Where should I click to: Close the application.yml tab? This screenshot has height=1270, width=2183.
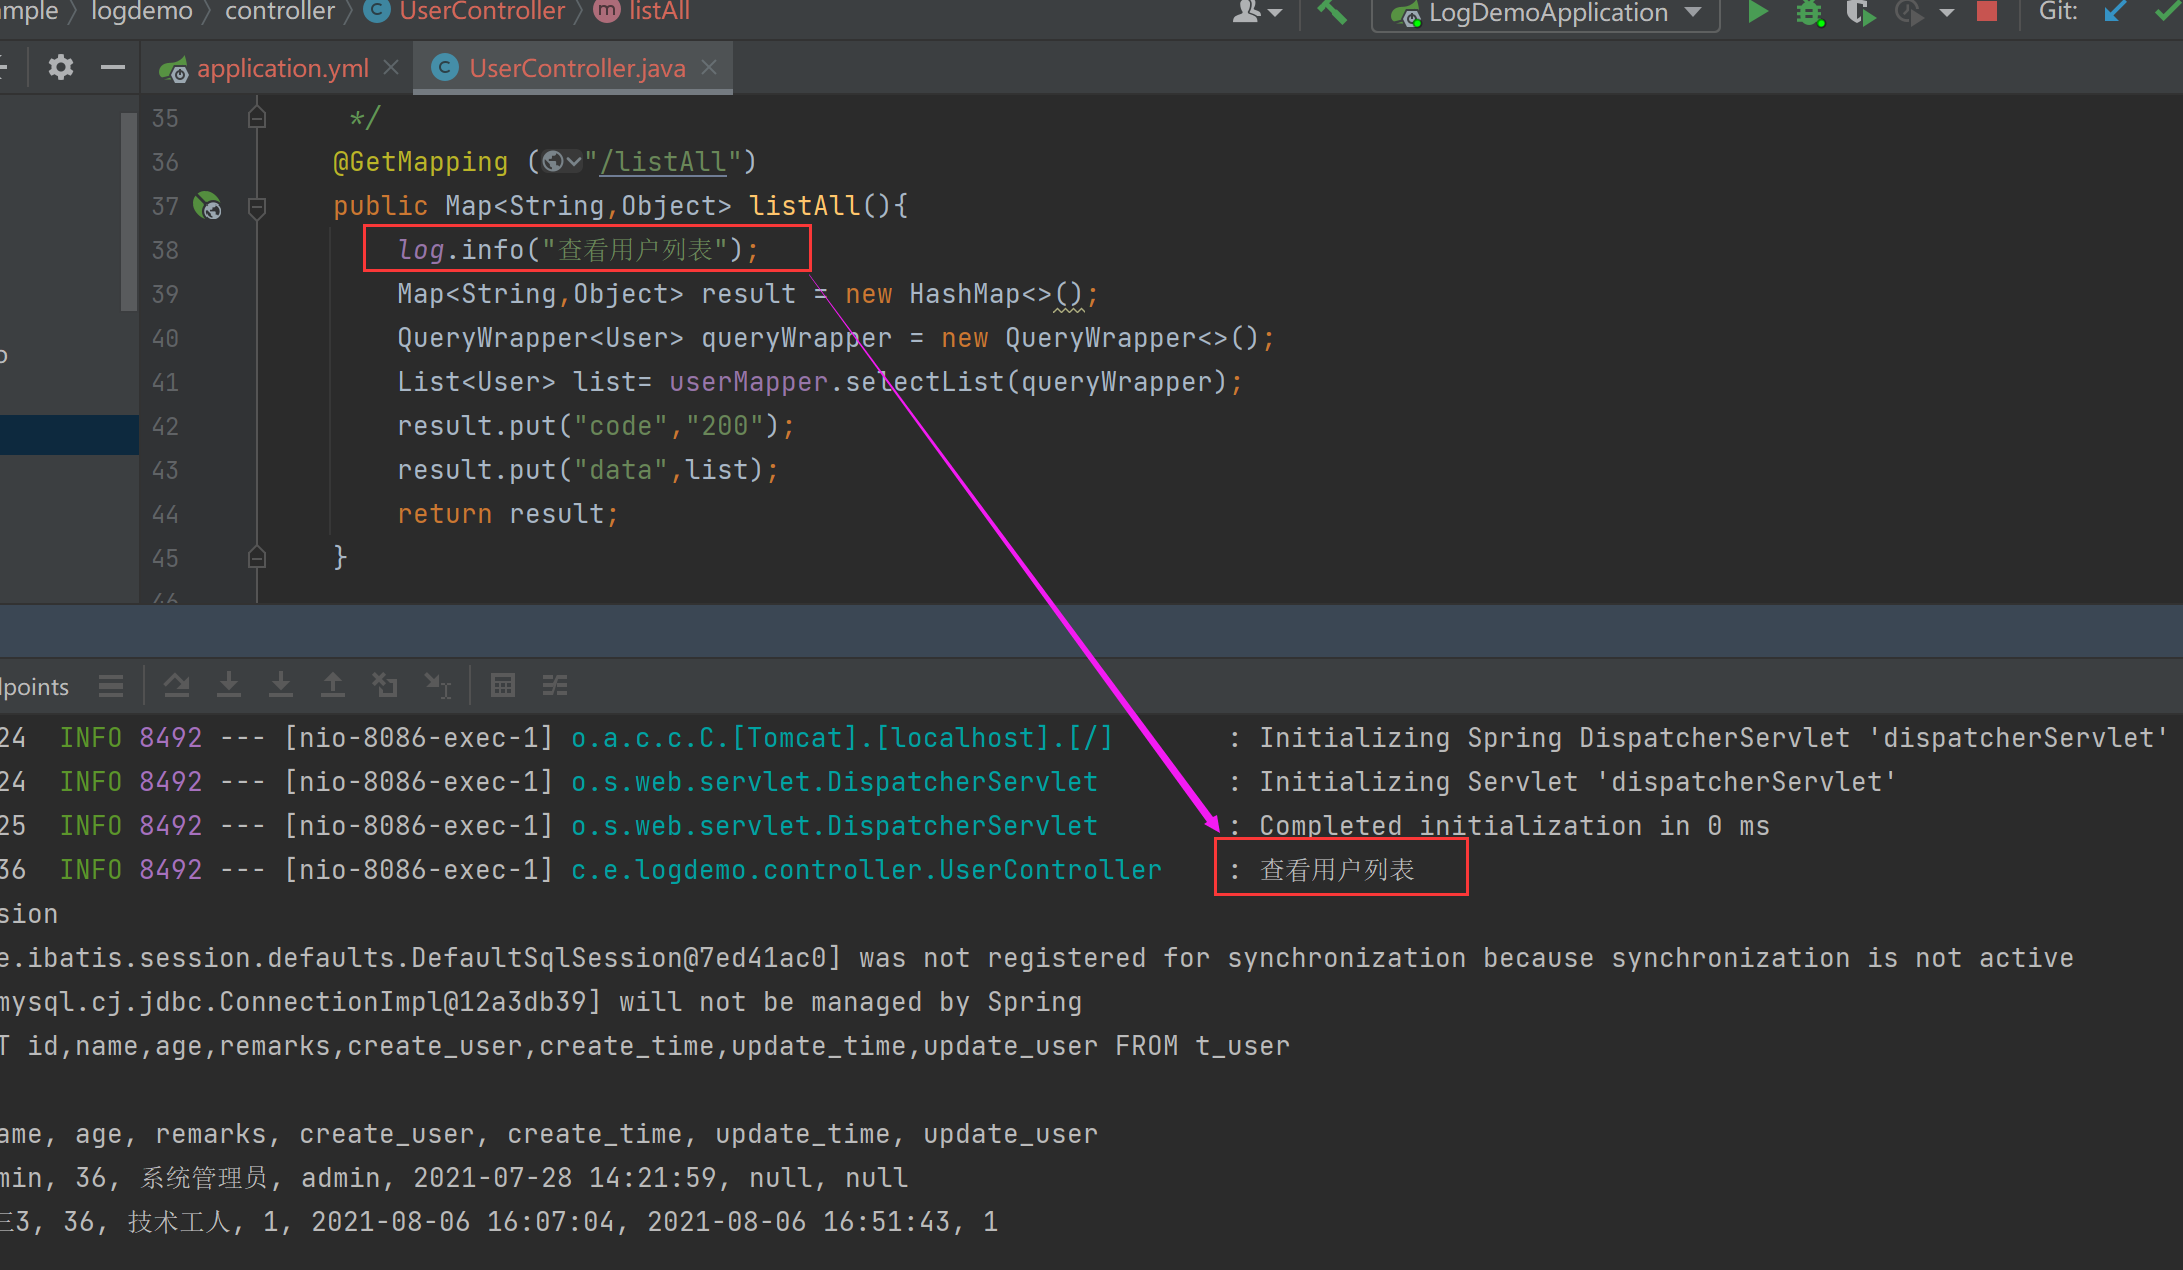(x=391, y=67)
